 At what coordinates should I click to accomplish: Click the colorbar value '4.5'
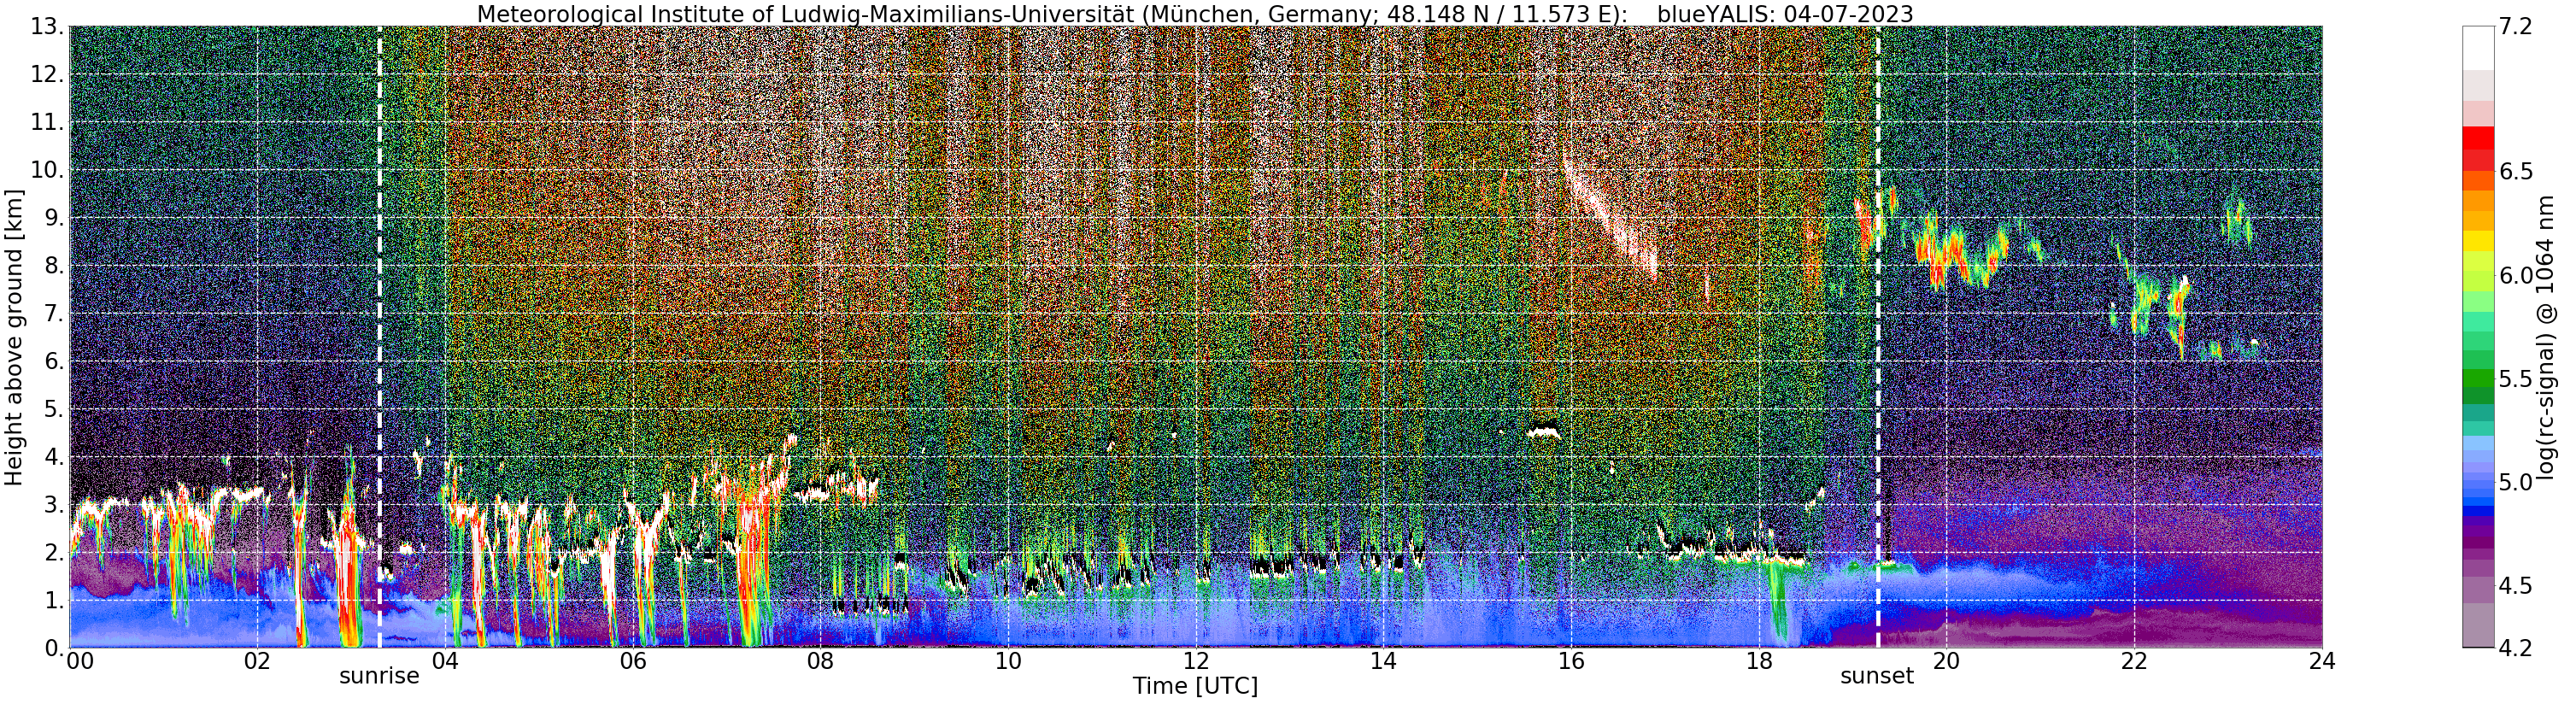coord(2516,585)
